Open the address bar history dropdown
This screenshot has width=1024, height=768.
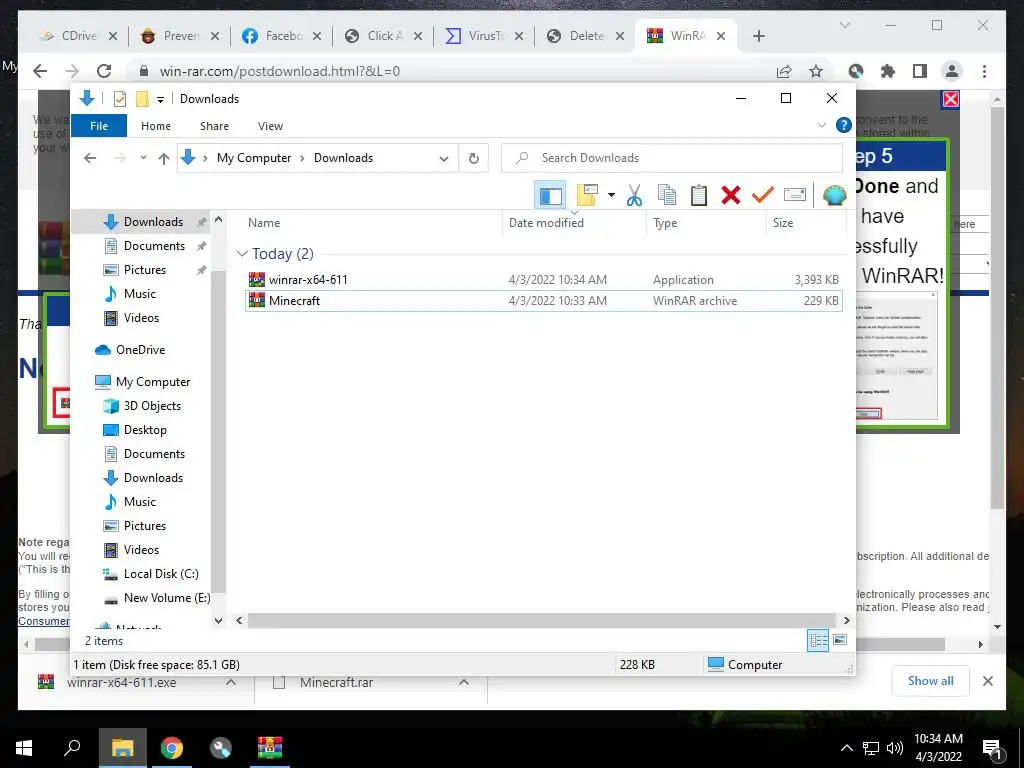tap(443, 159)
